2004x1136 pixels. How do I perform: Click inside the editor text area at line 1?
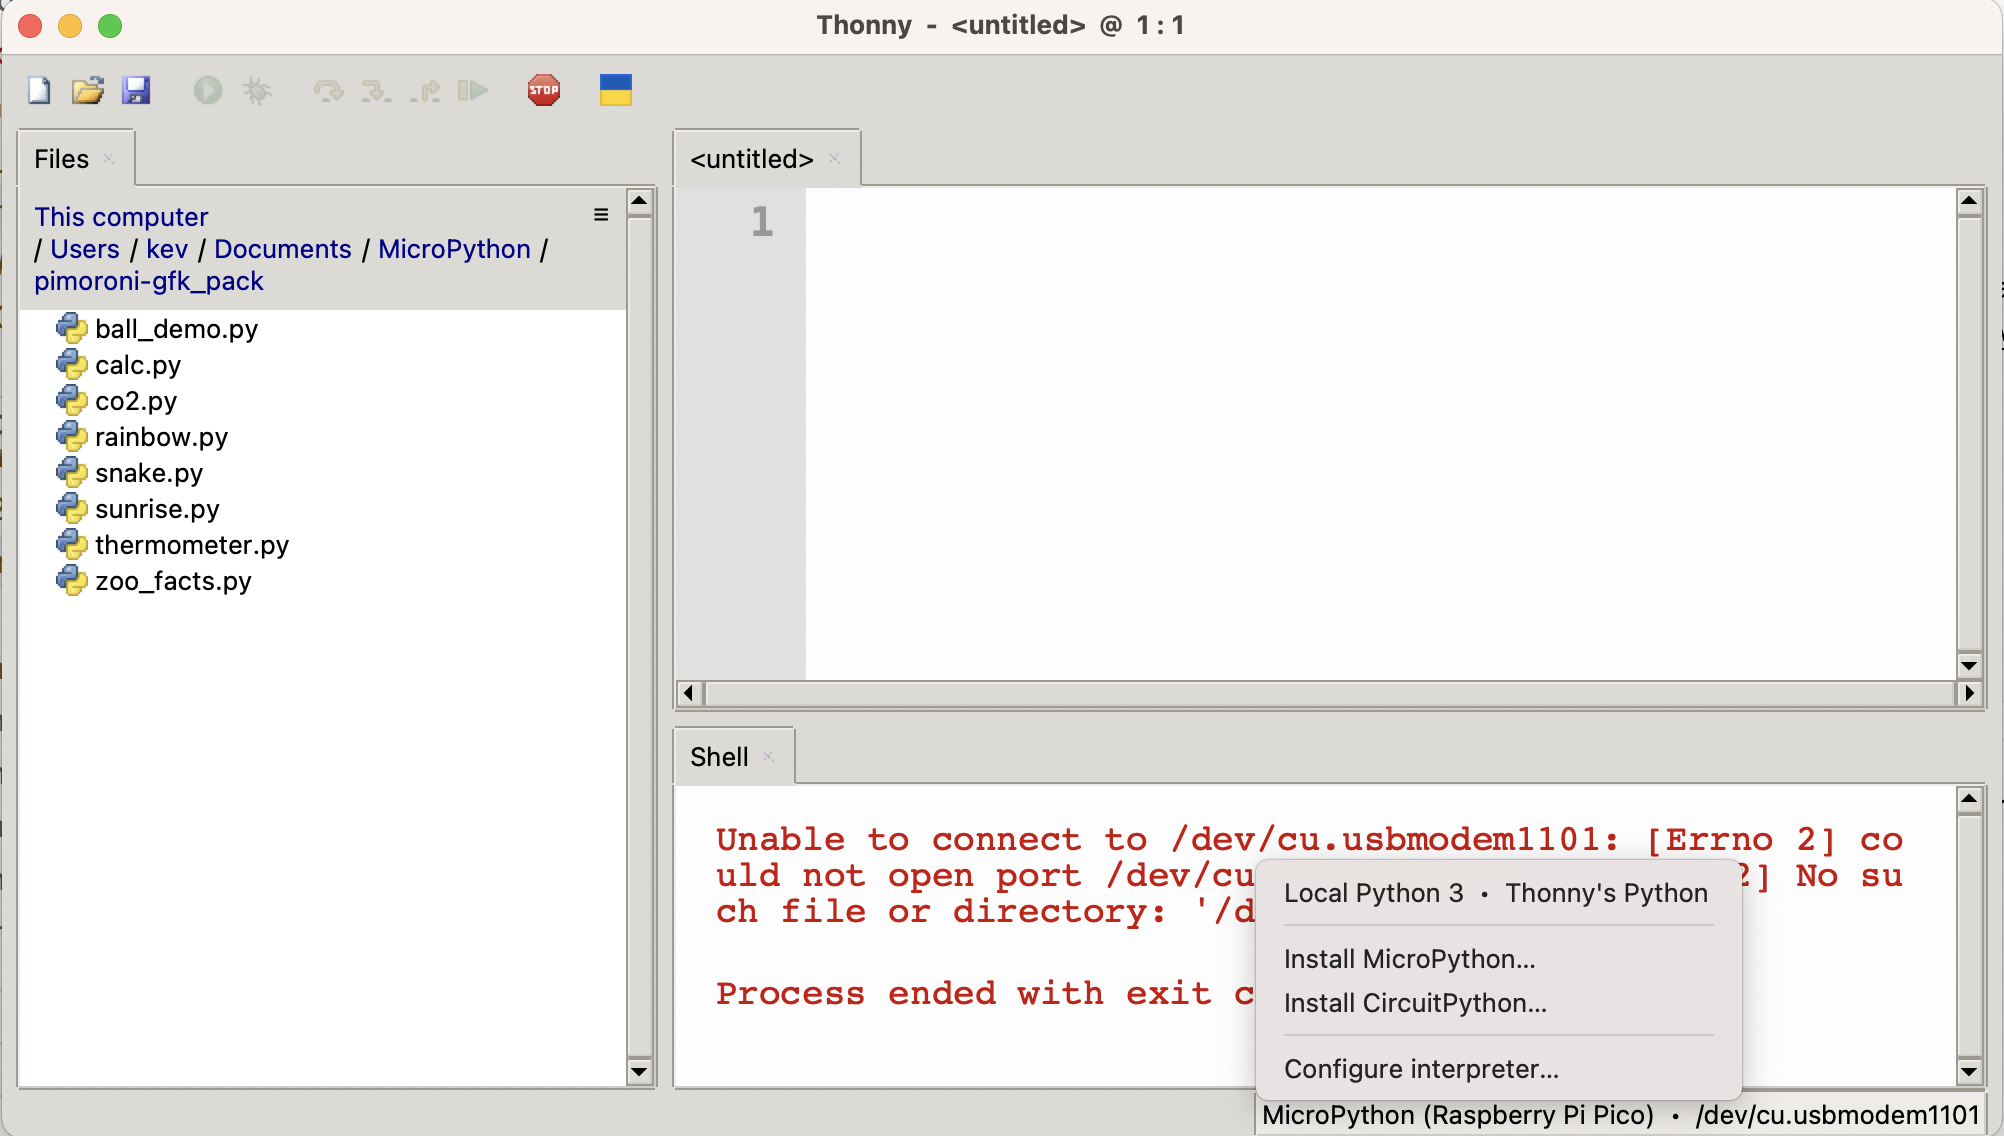coord(1380,221)
